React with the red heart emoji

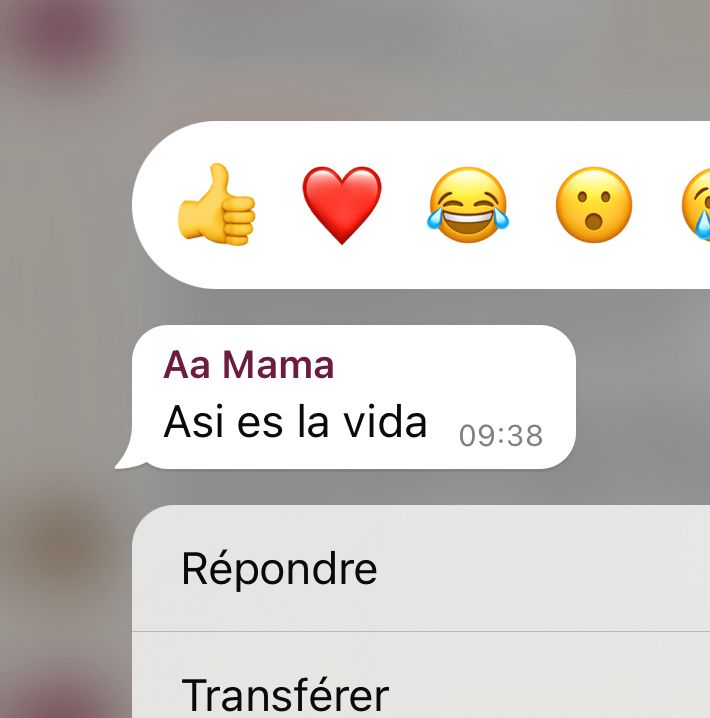[x=341, y=205]
